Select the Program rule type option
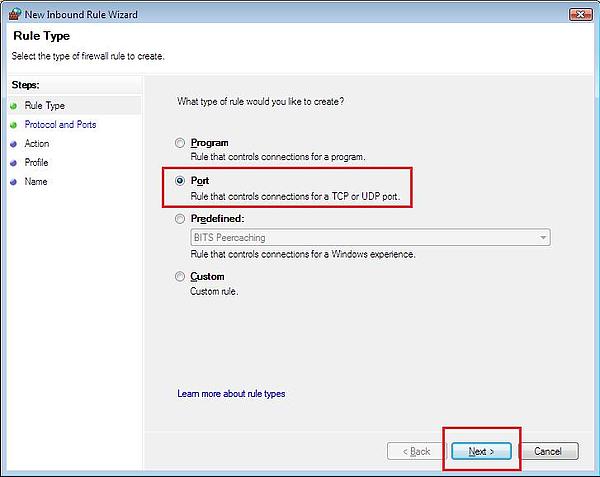 (x=180, y=143)
